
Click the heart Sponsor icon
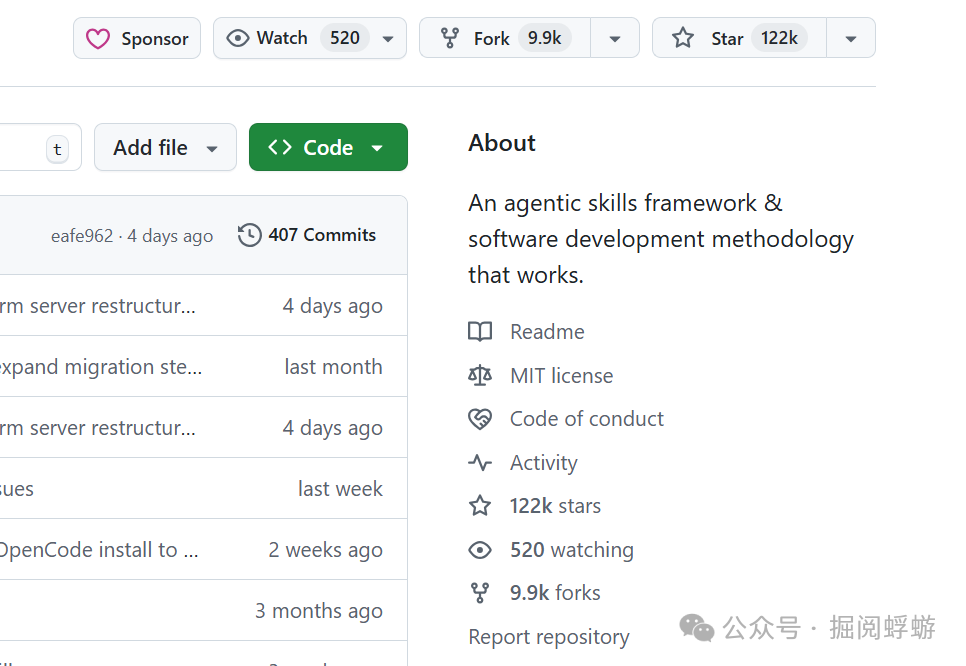pyautogui.click(x=97, y=39)
